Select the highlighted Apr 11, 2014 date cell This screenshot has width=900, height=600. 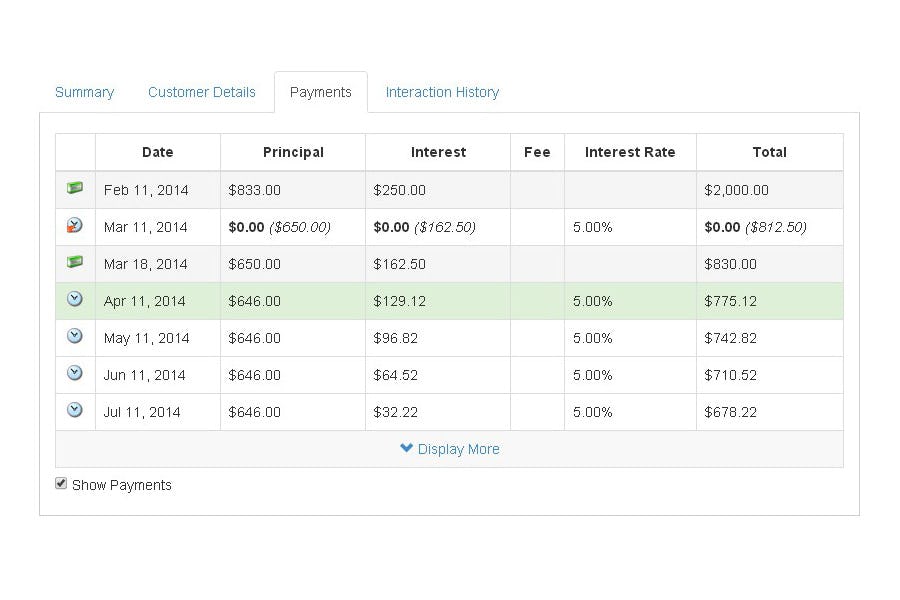[145, 301]
